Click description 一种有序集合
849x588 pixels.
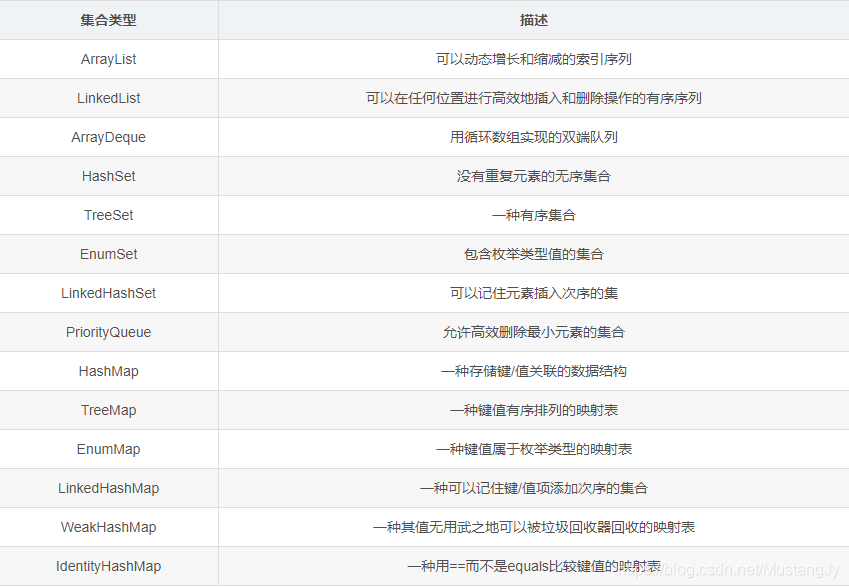coord(533,215)
